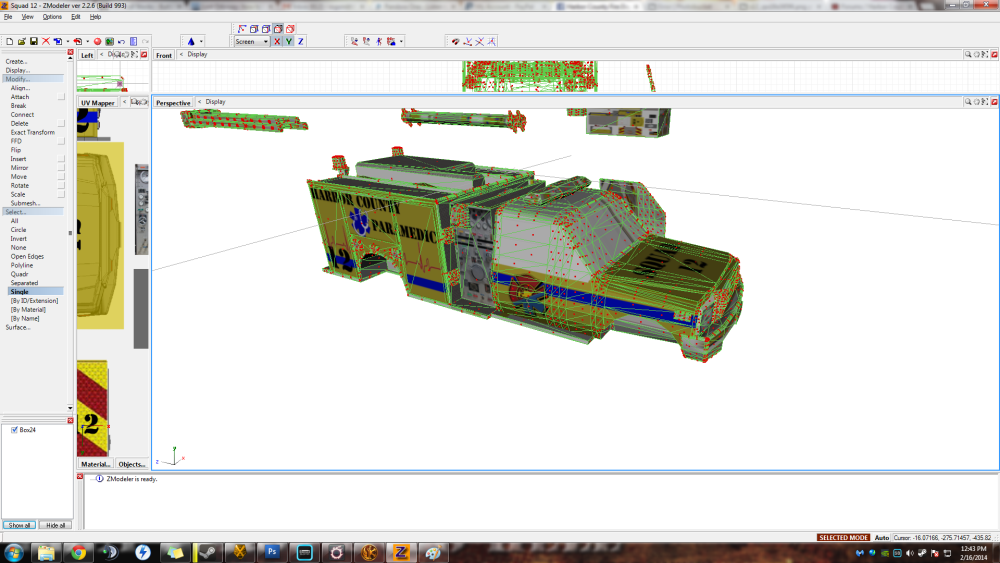Expand the Create... command group
The height and width of the screenshot is (563, 1000).
coord(17,61)
